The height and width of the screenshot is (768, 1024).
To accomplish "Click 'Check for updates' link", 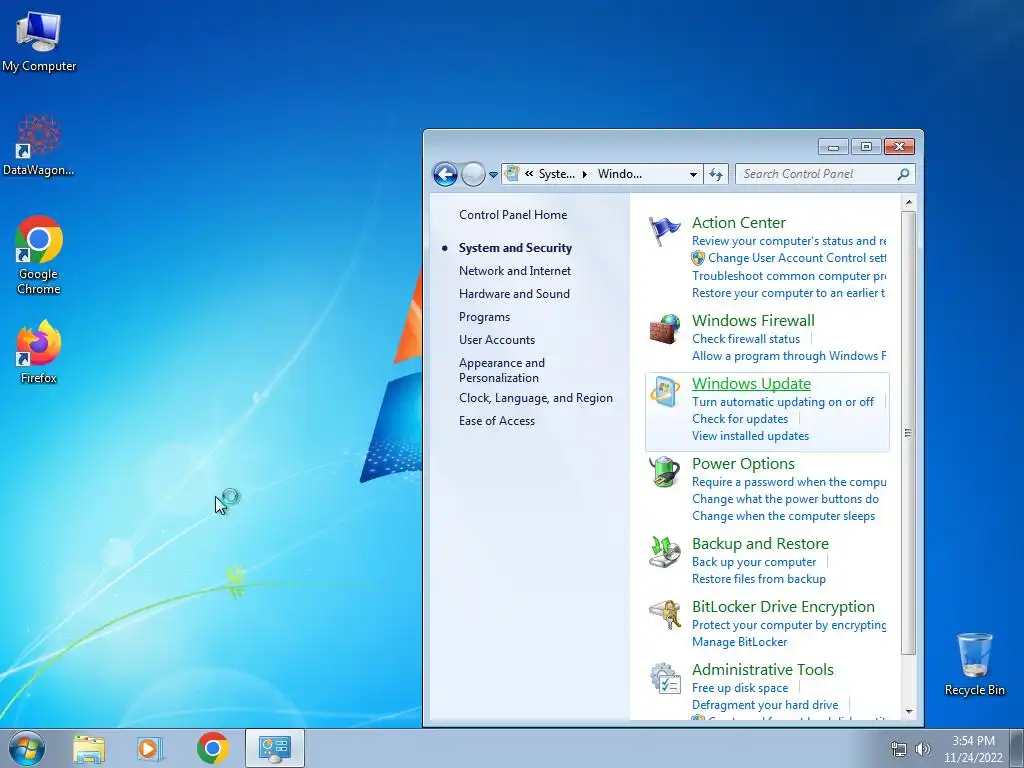I will click(x=740, y=419).
